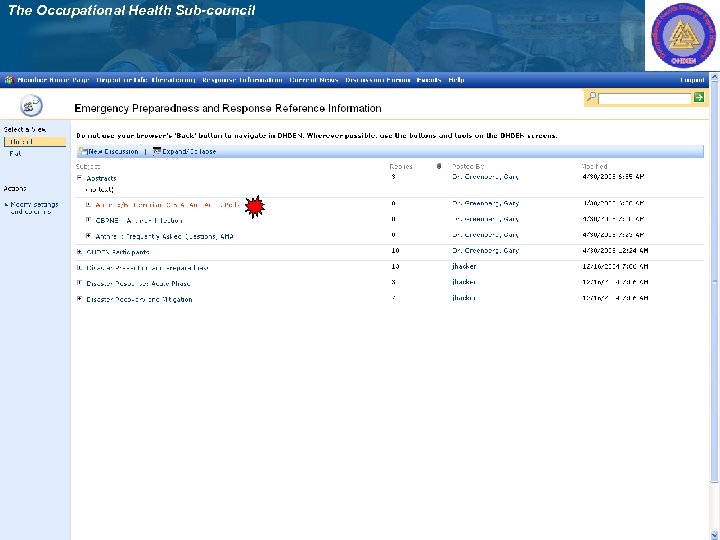Image resolution: width=720 pixels, height=540 pixels.
Task: Click the date 12/16/2004 7:00 AM
Action: point(615,266)
